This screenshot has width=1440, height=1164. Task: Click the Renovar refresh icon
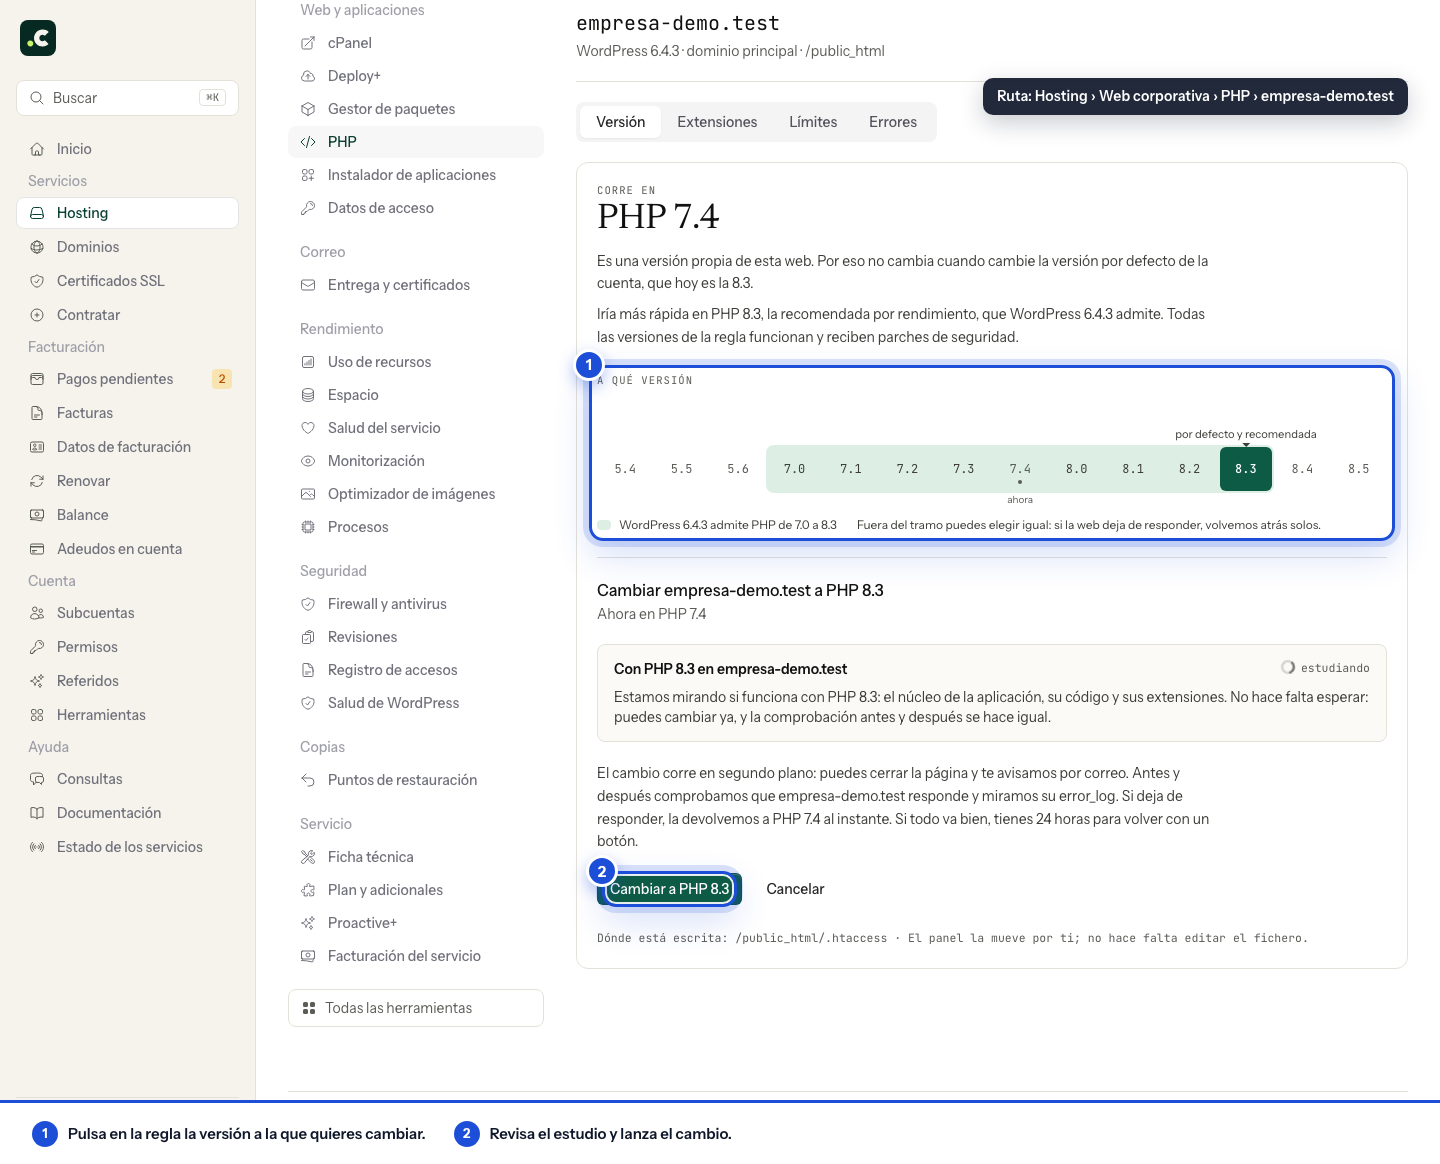[x=37, y=481]
